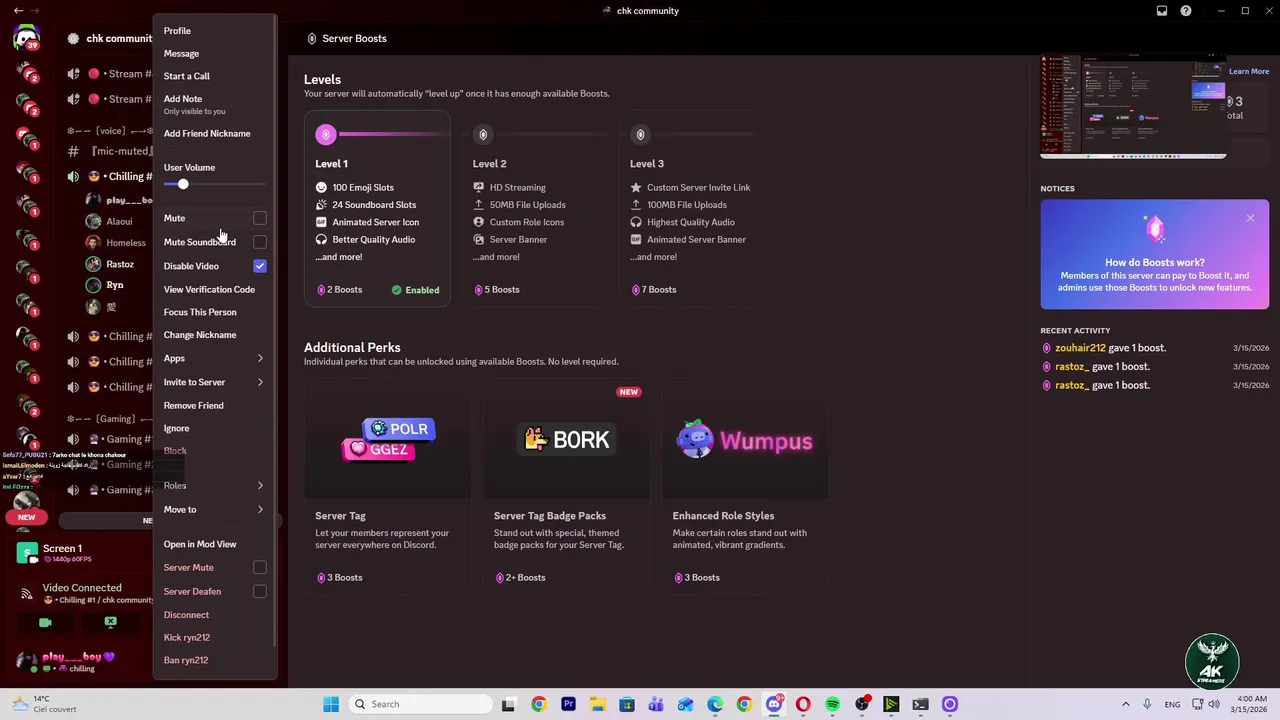Click the Level 2 boost gem marker
Screen dimensions: 1280x720
pos(483,134)
